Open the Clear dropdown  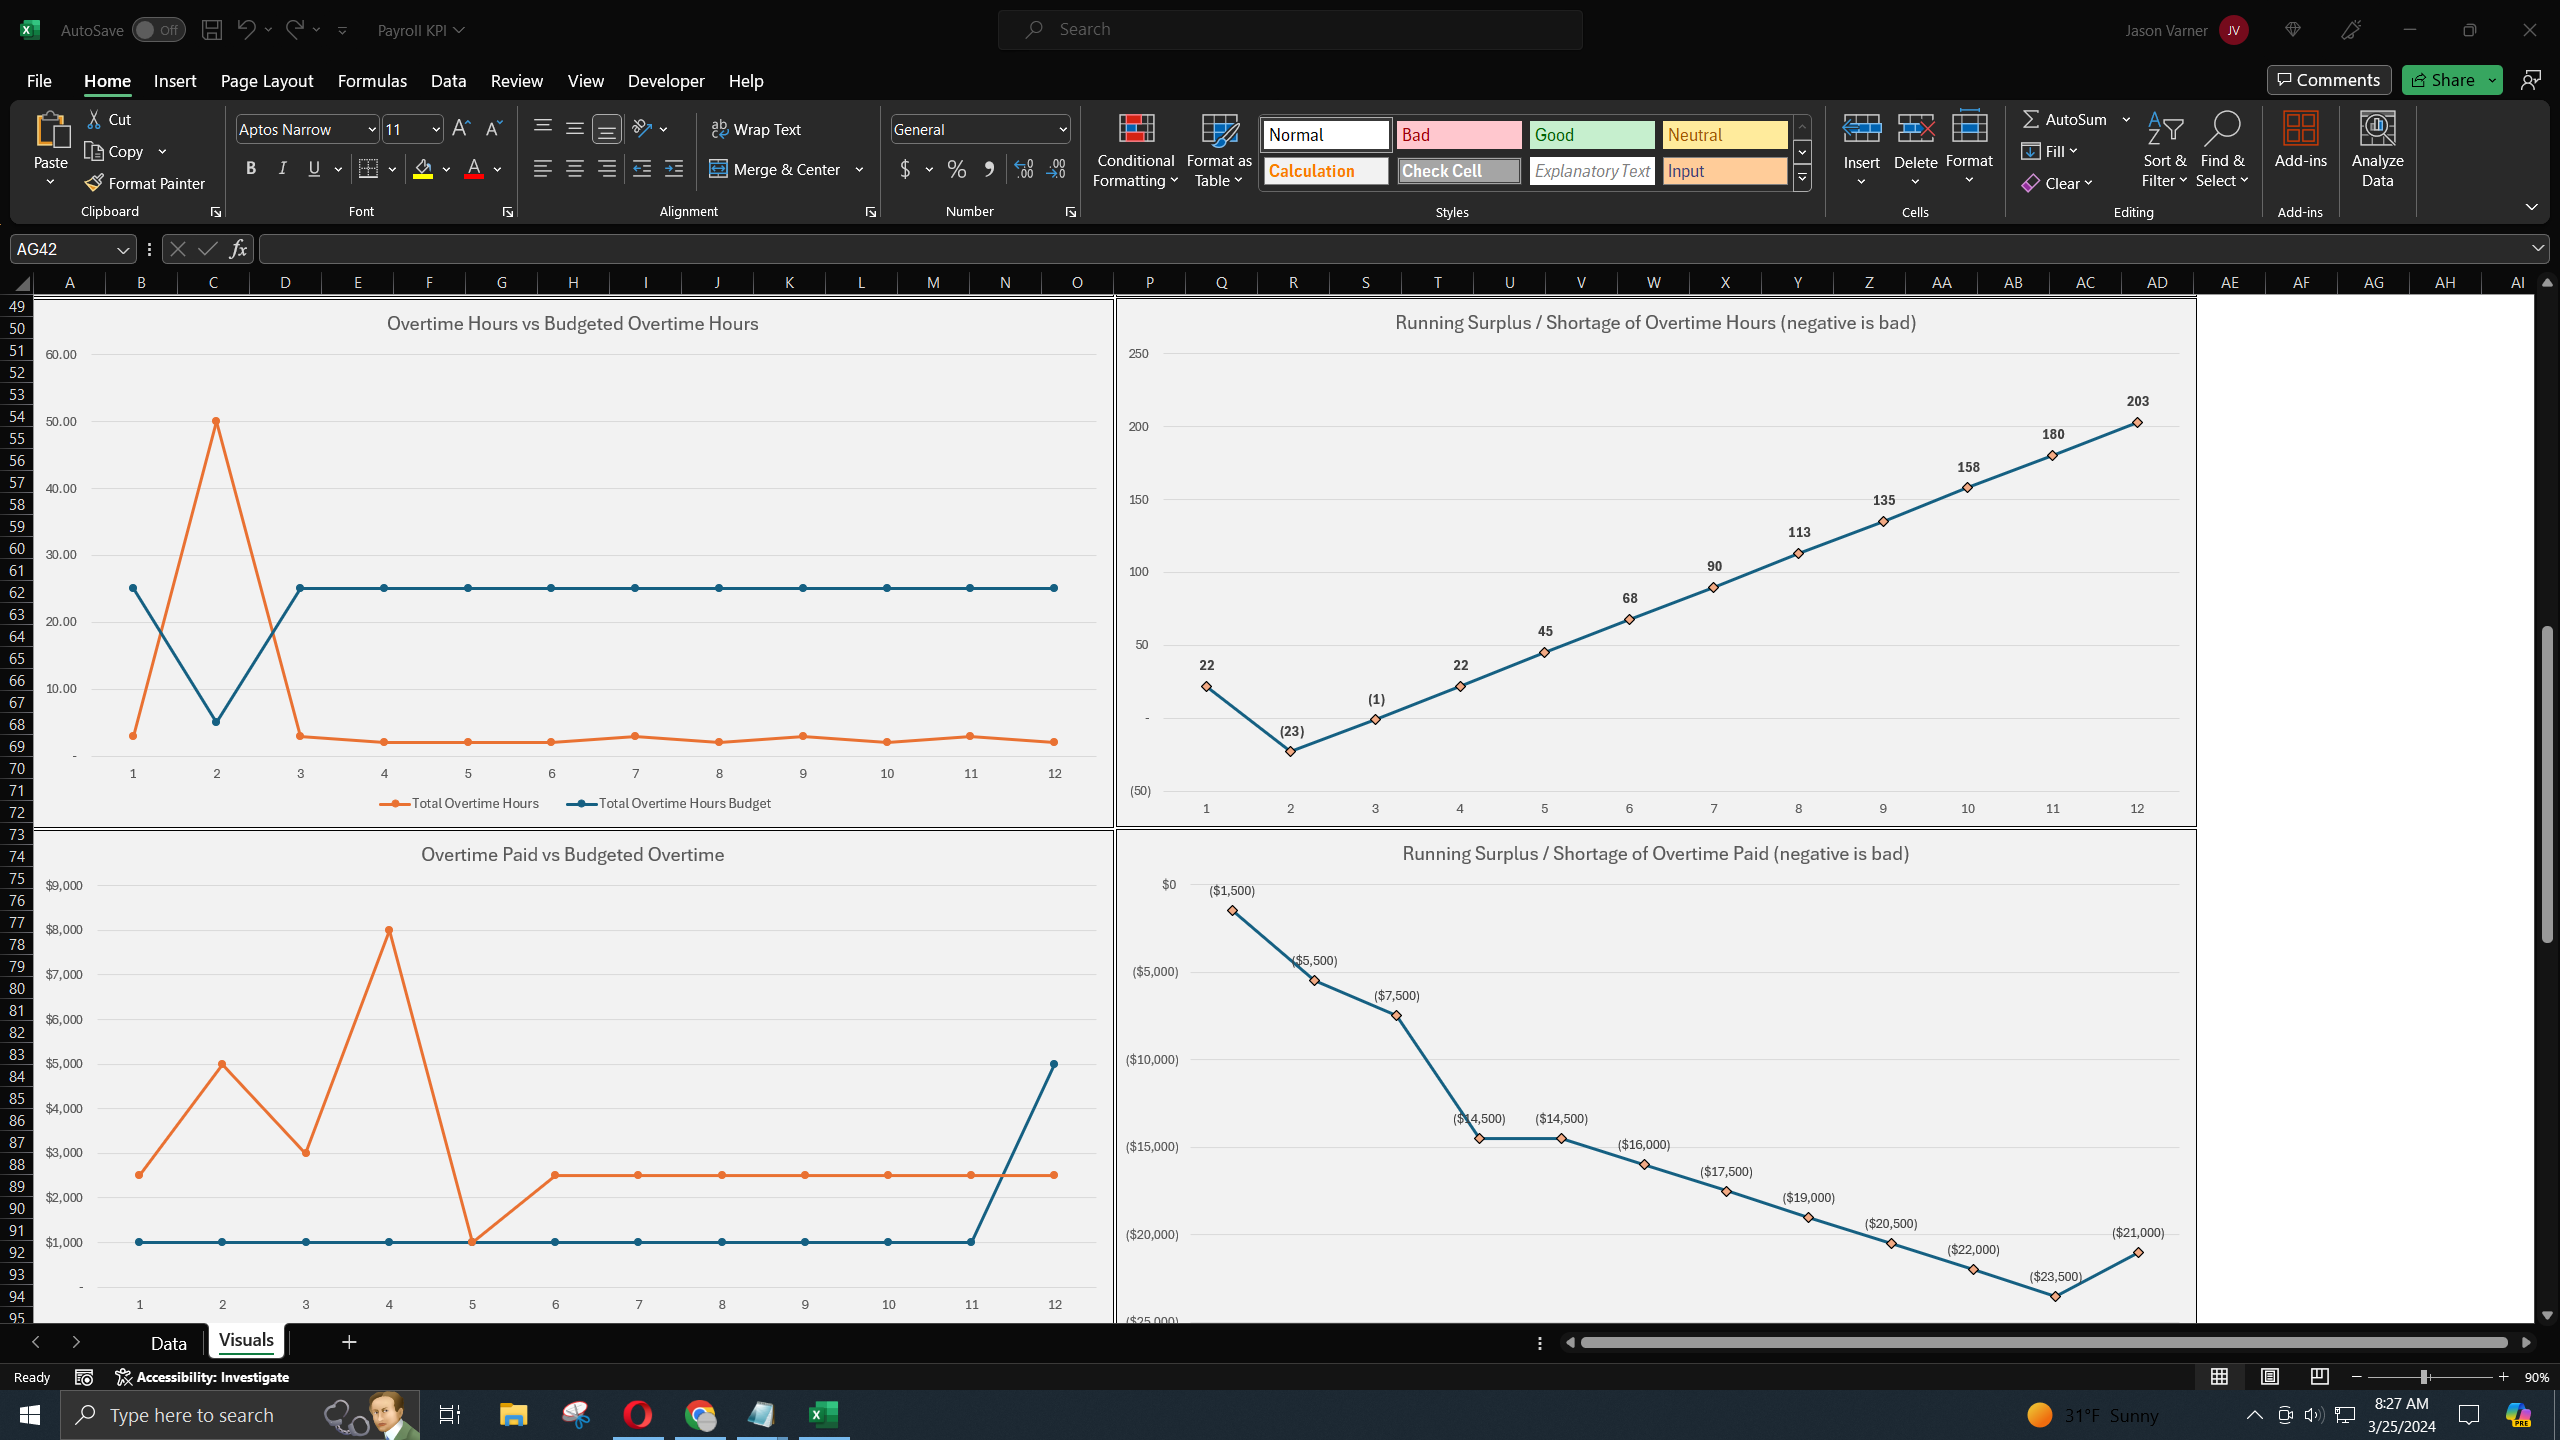pos(2057,183)
